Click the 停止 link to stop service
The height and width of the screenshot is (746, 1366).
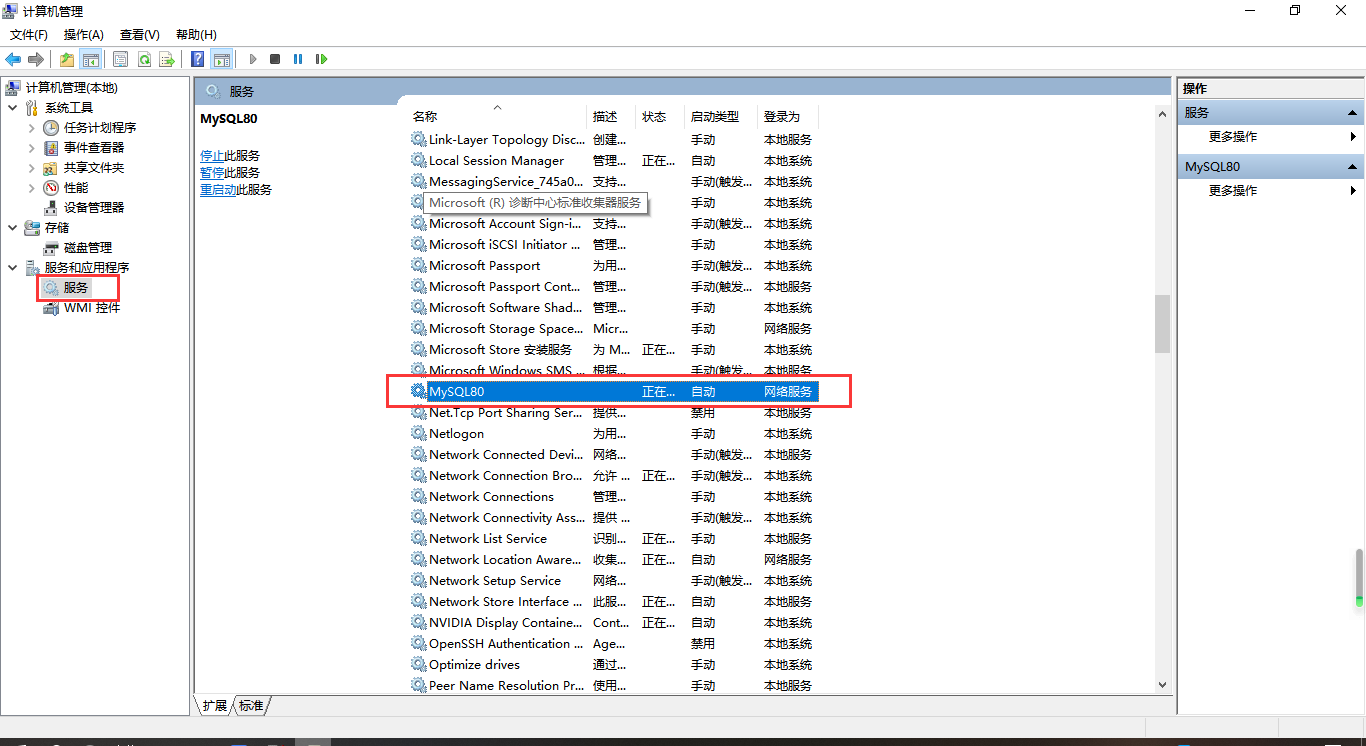(x=212, y=156)
